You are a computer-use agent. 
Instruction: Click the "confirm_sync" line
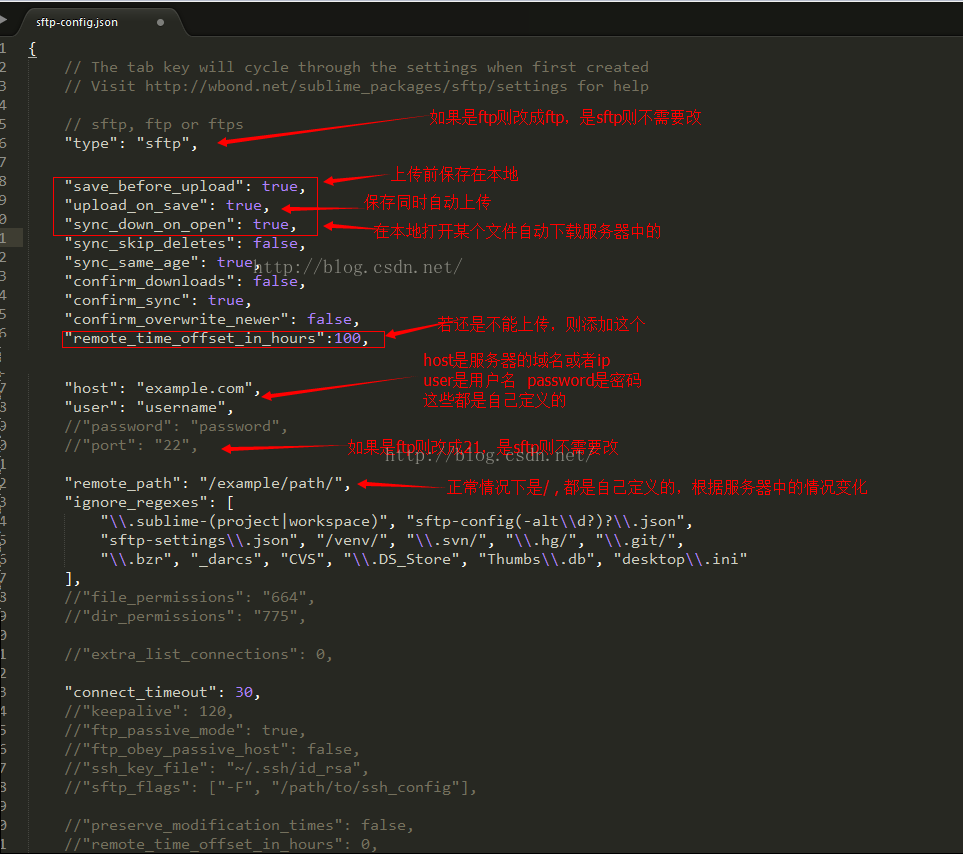point(158,300)
